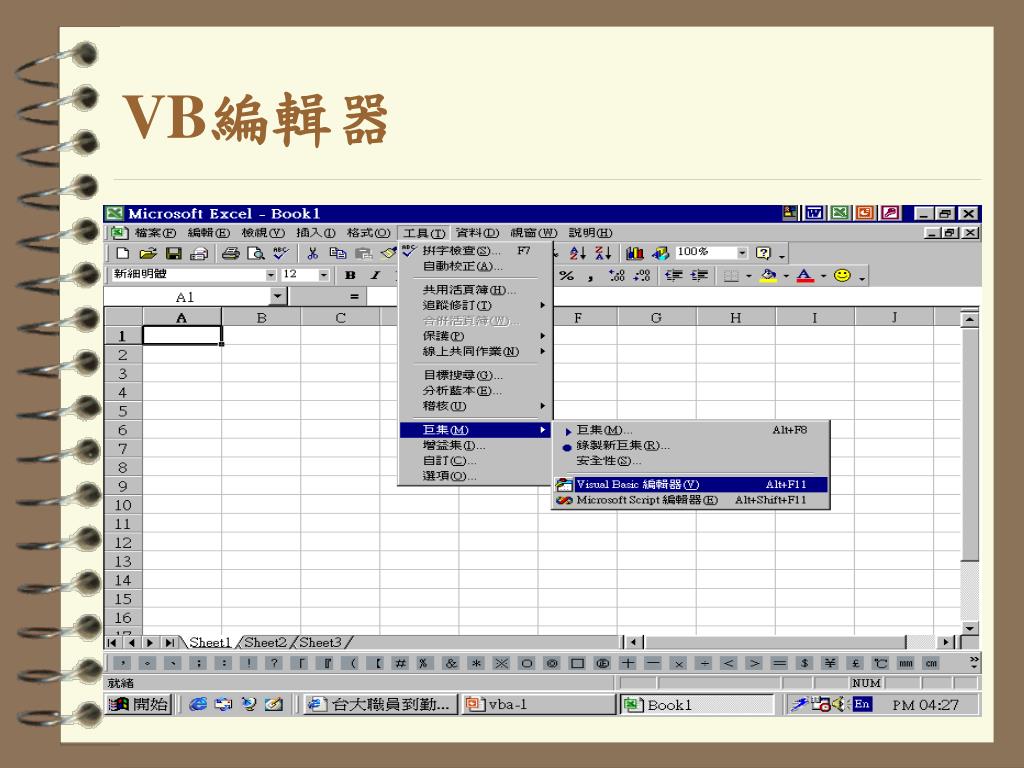Toggle Bold formatting
The image size is (1024, 768).
350,276
